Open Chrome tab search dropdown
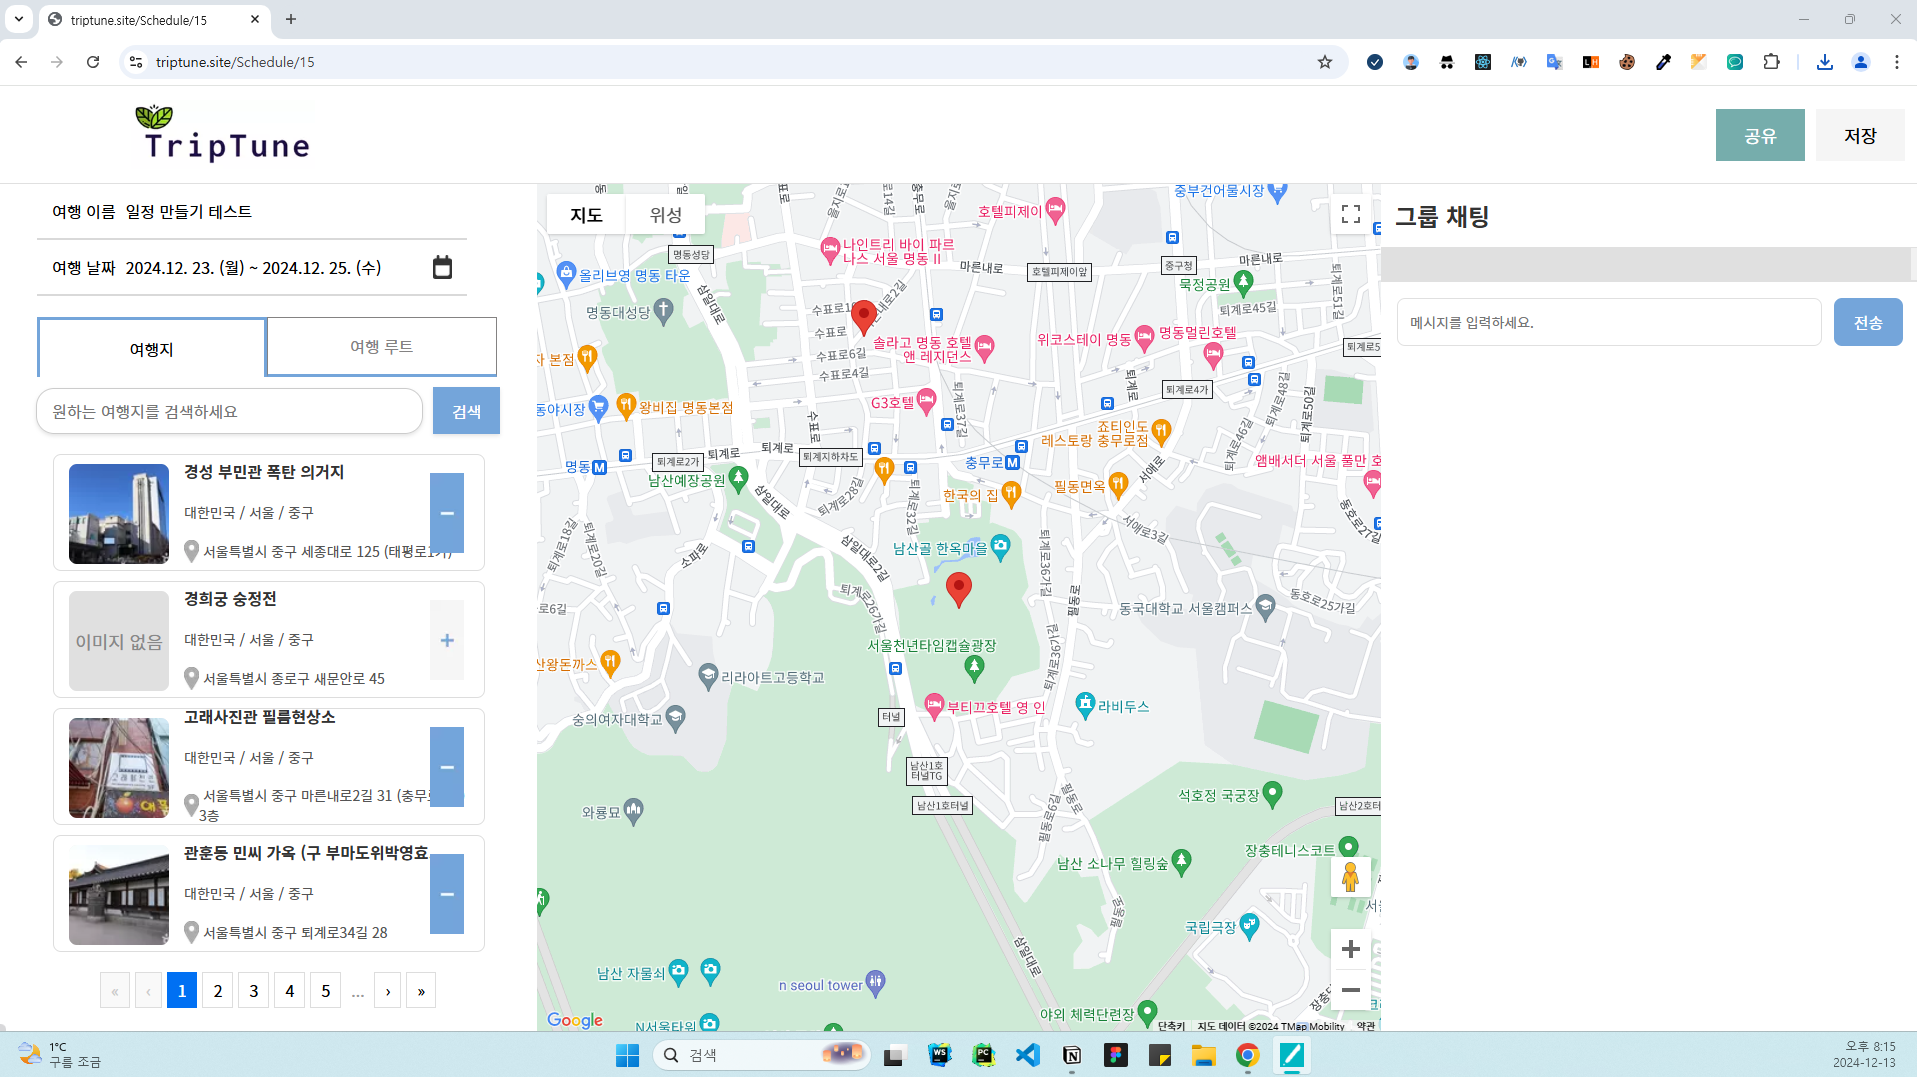This screenshot has height=1077, width=1917. 19,19
